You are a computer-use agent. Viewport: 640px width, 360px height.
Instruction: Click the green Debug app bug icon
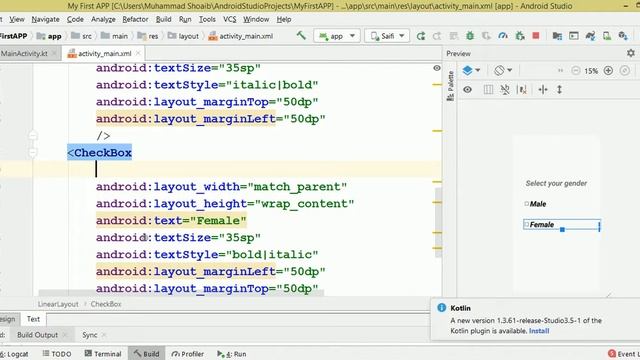pyautogui.click(x=470, y=36)
